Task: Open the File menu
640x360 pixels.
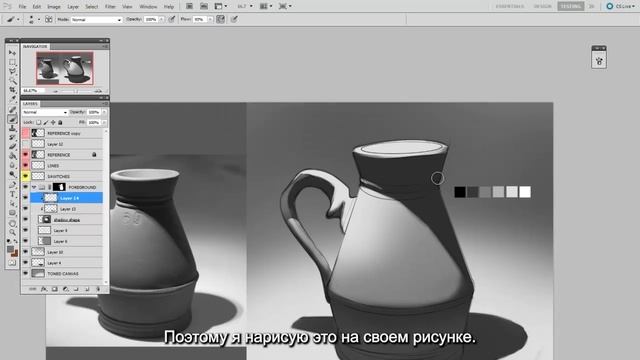Action: 22,7
